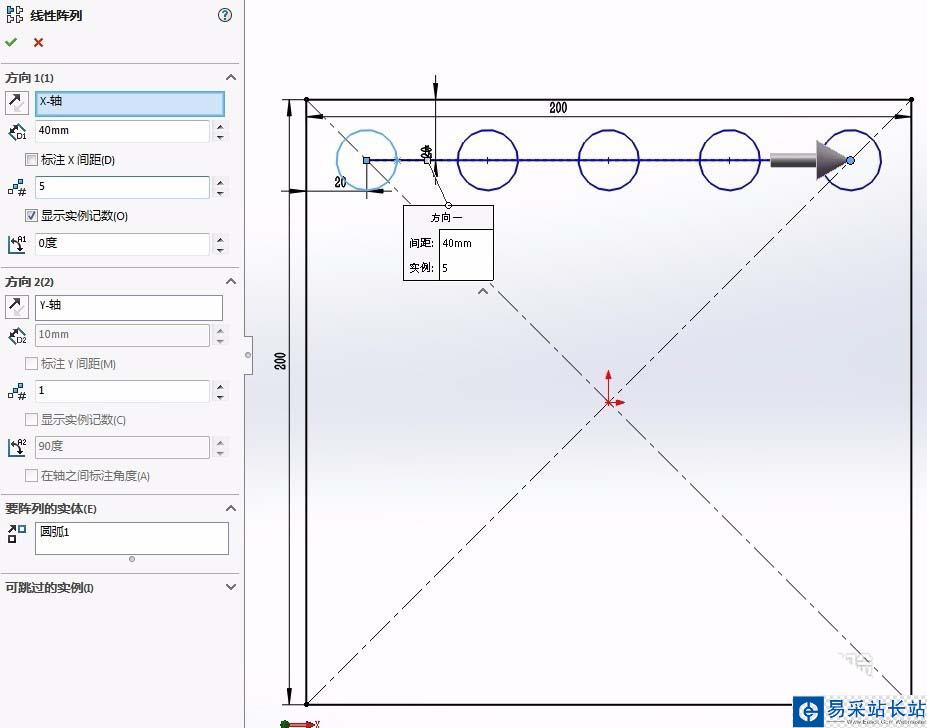Decrease direction 1 instance count of 5
Viewport: 927px width, 728px height.
pyautogui.click(x=220, y=193)
